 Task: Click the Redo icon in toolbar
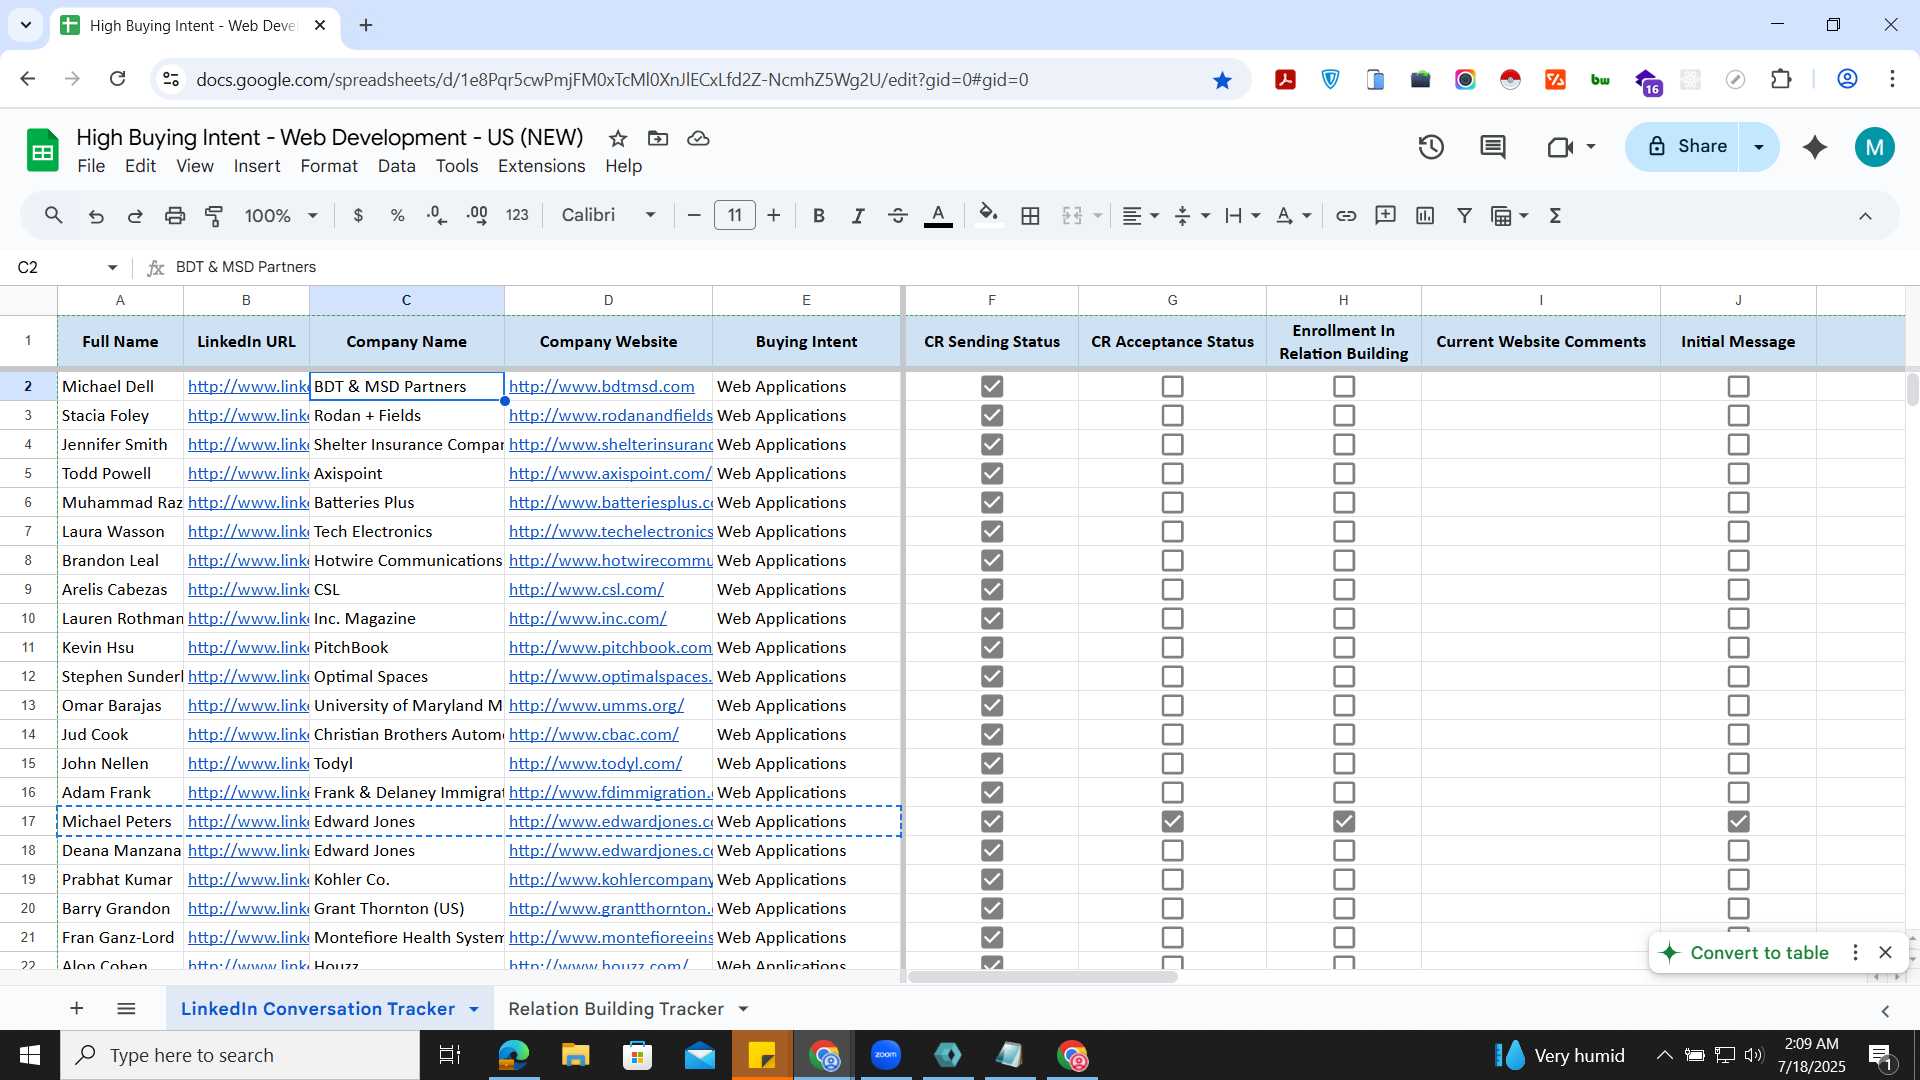[135, 216]
